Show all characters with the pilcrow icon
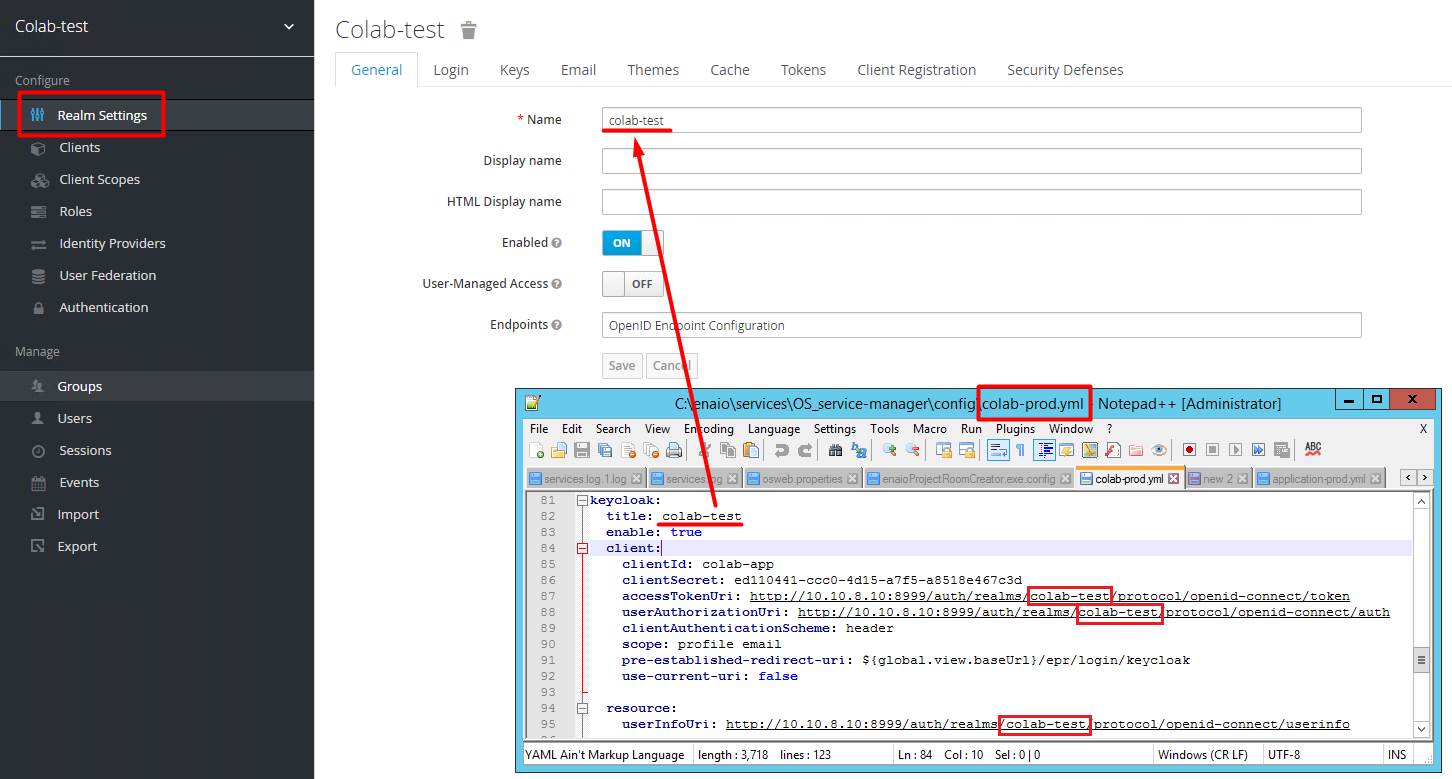This screenshot has height=779, width=1452. [x=1020, y=450]
